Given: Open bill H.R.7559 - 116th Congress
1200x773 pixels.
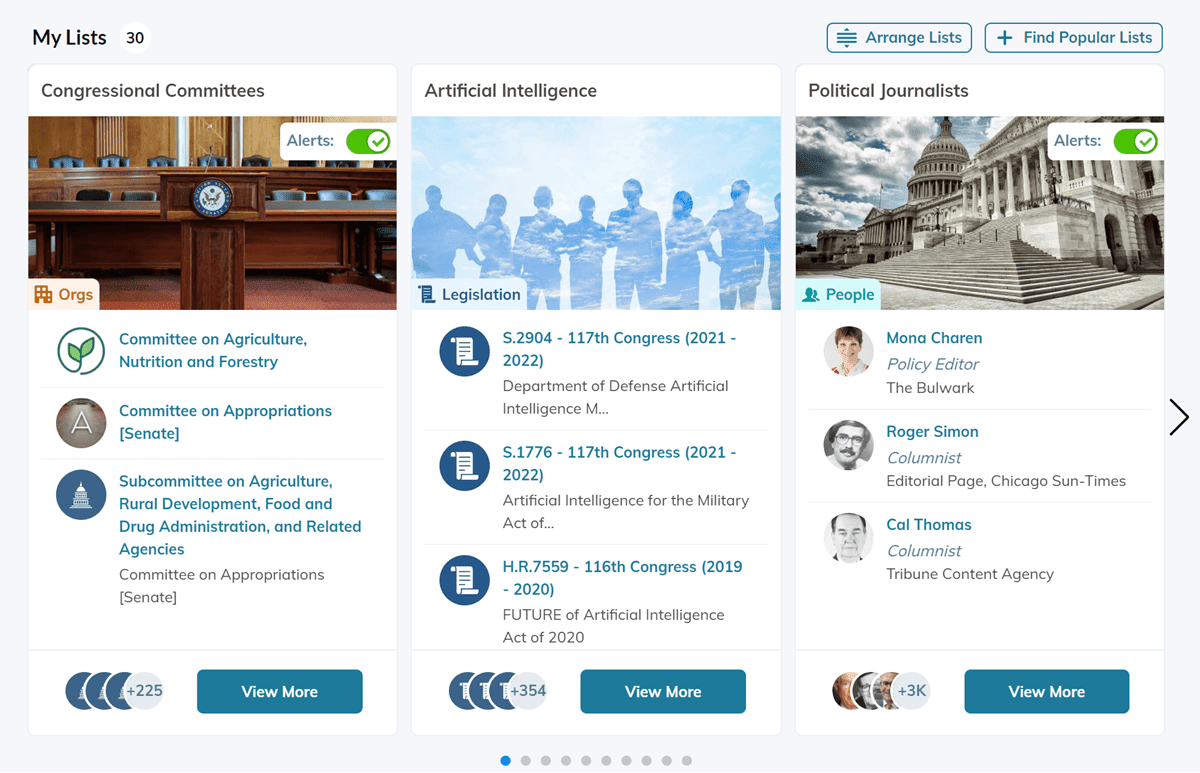Looking at the screenshot, I should tap(622, 578).
